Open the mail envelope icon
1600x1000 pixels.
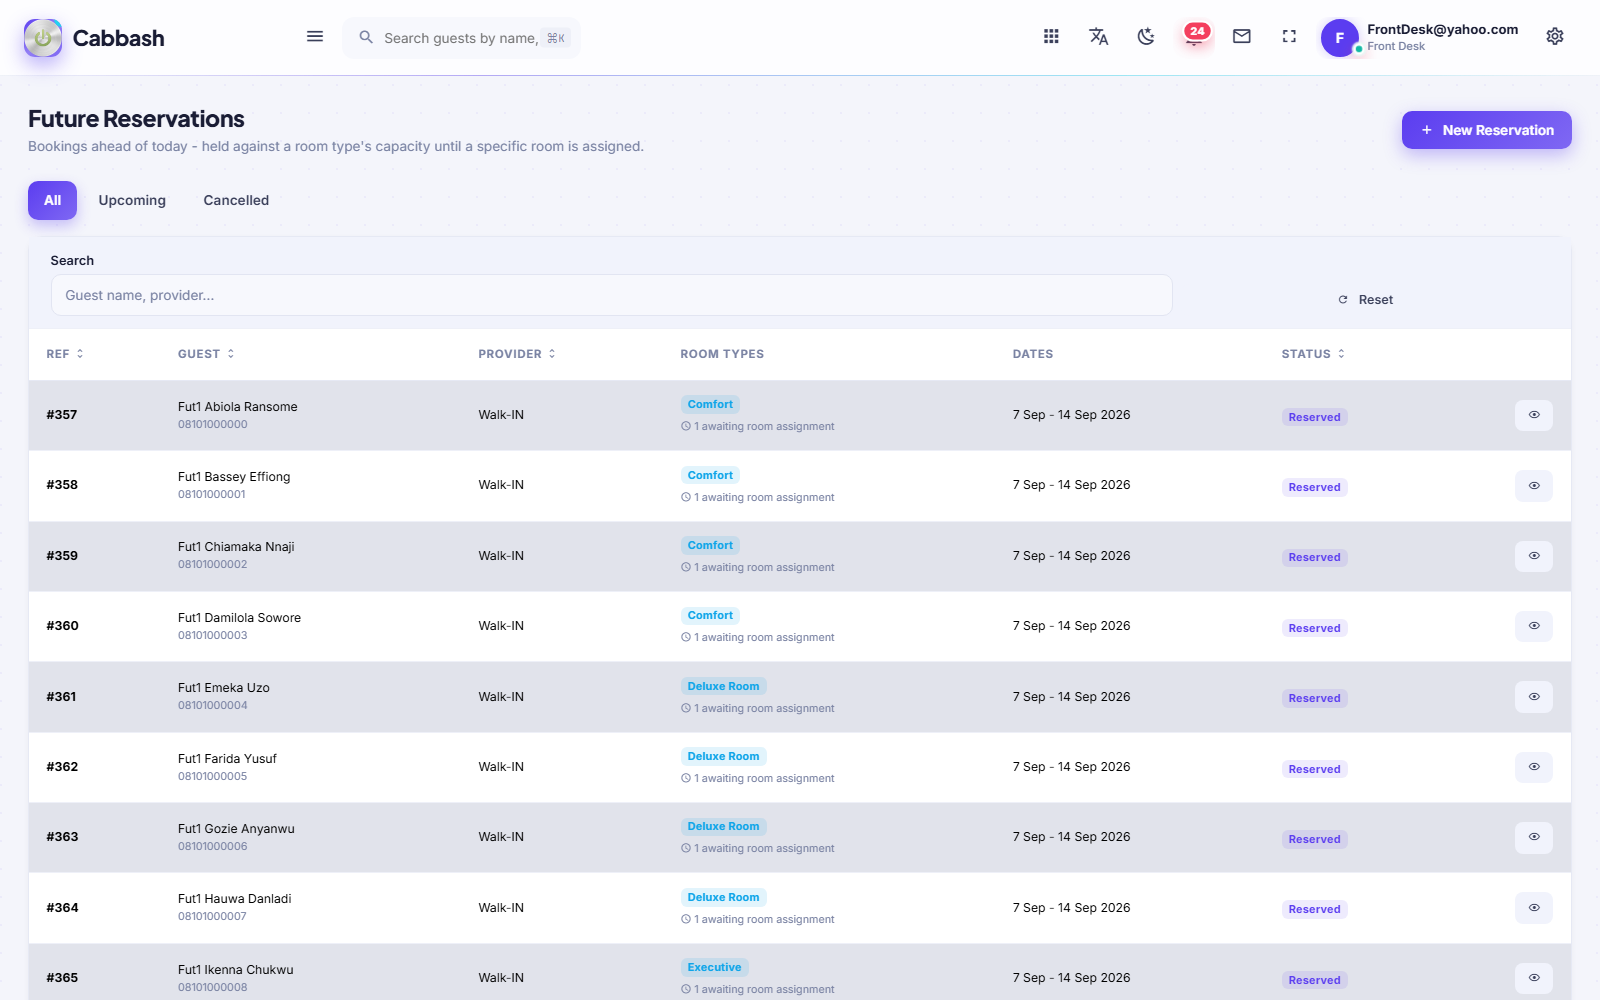coord(1242,37)
